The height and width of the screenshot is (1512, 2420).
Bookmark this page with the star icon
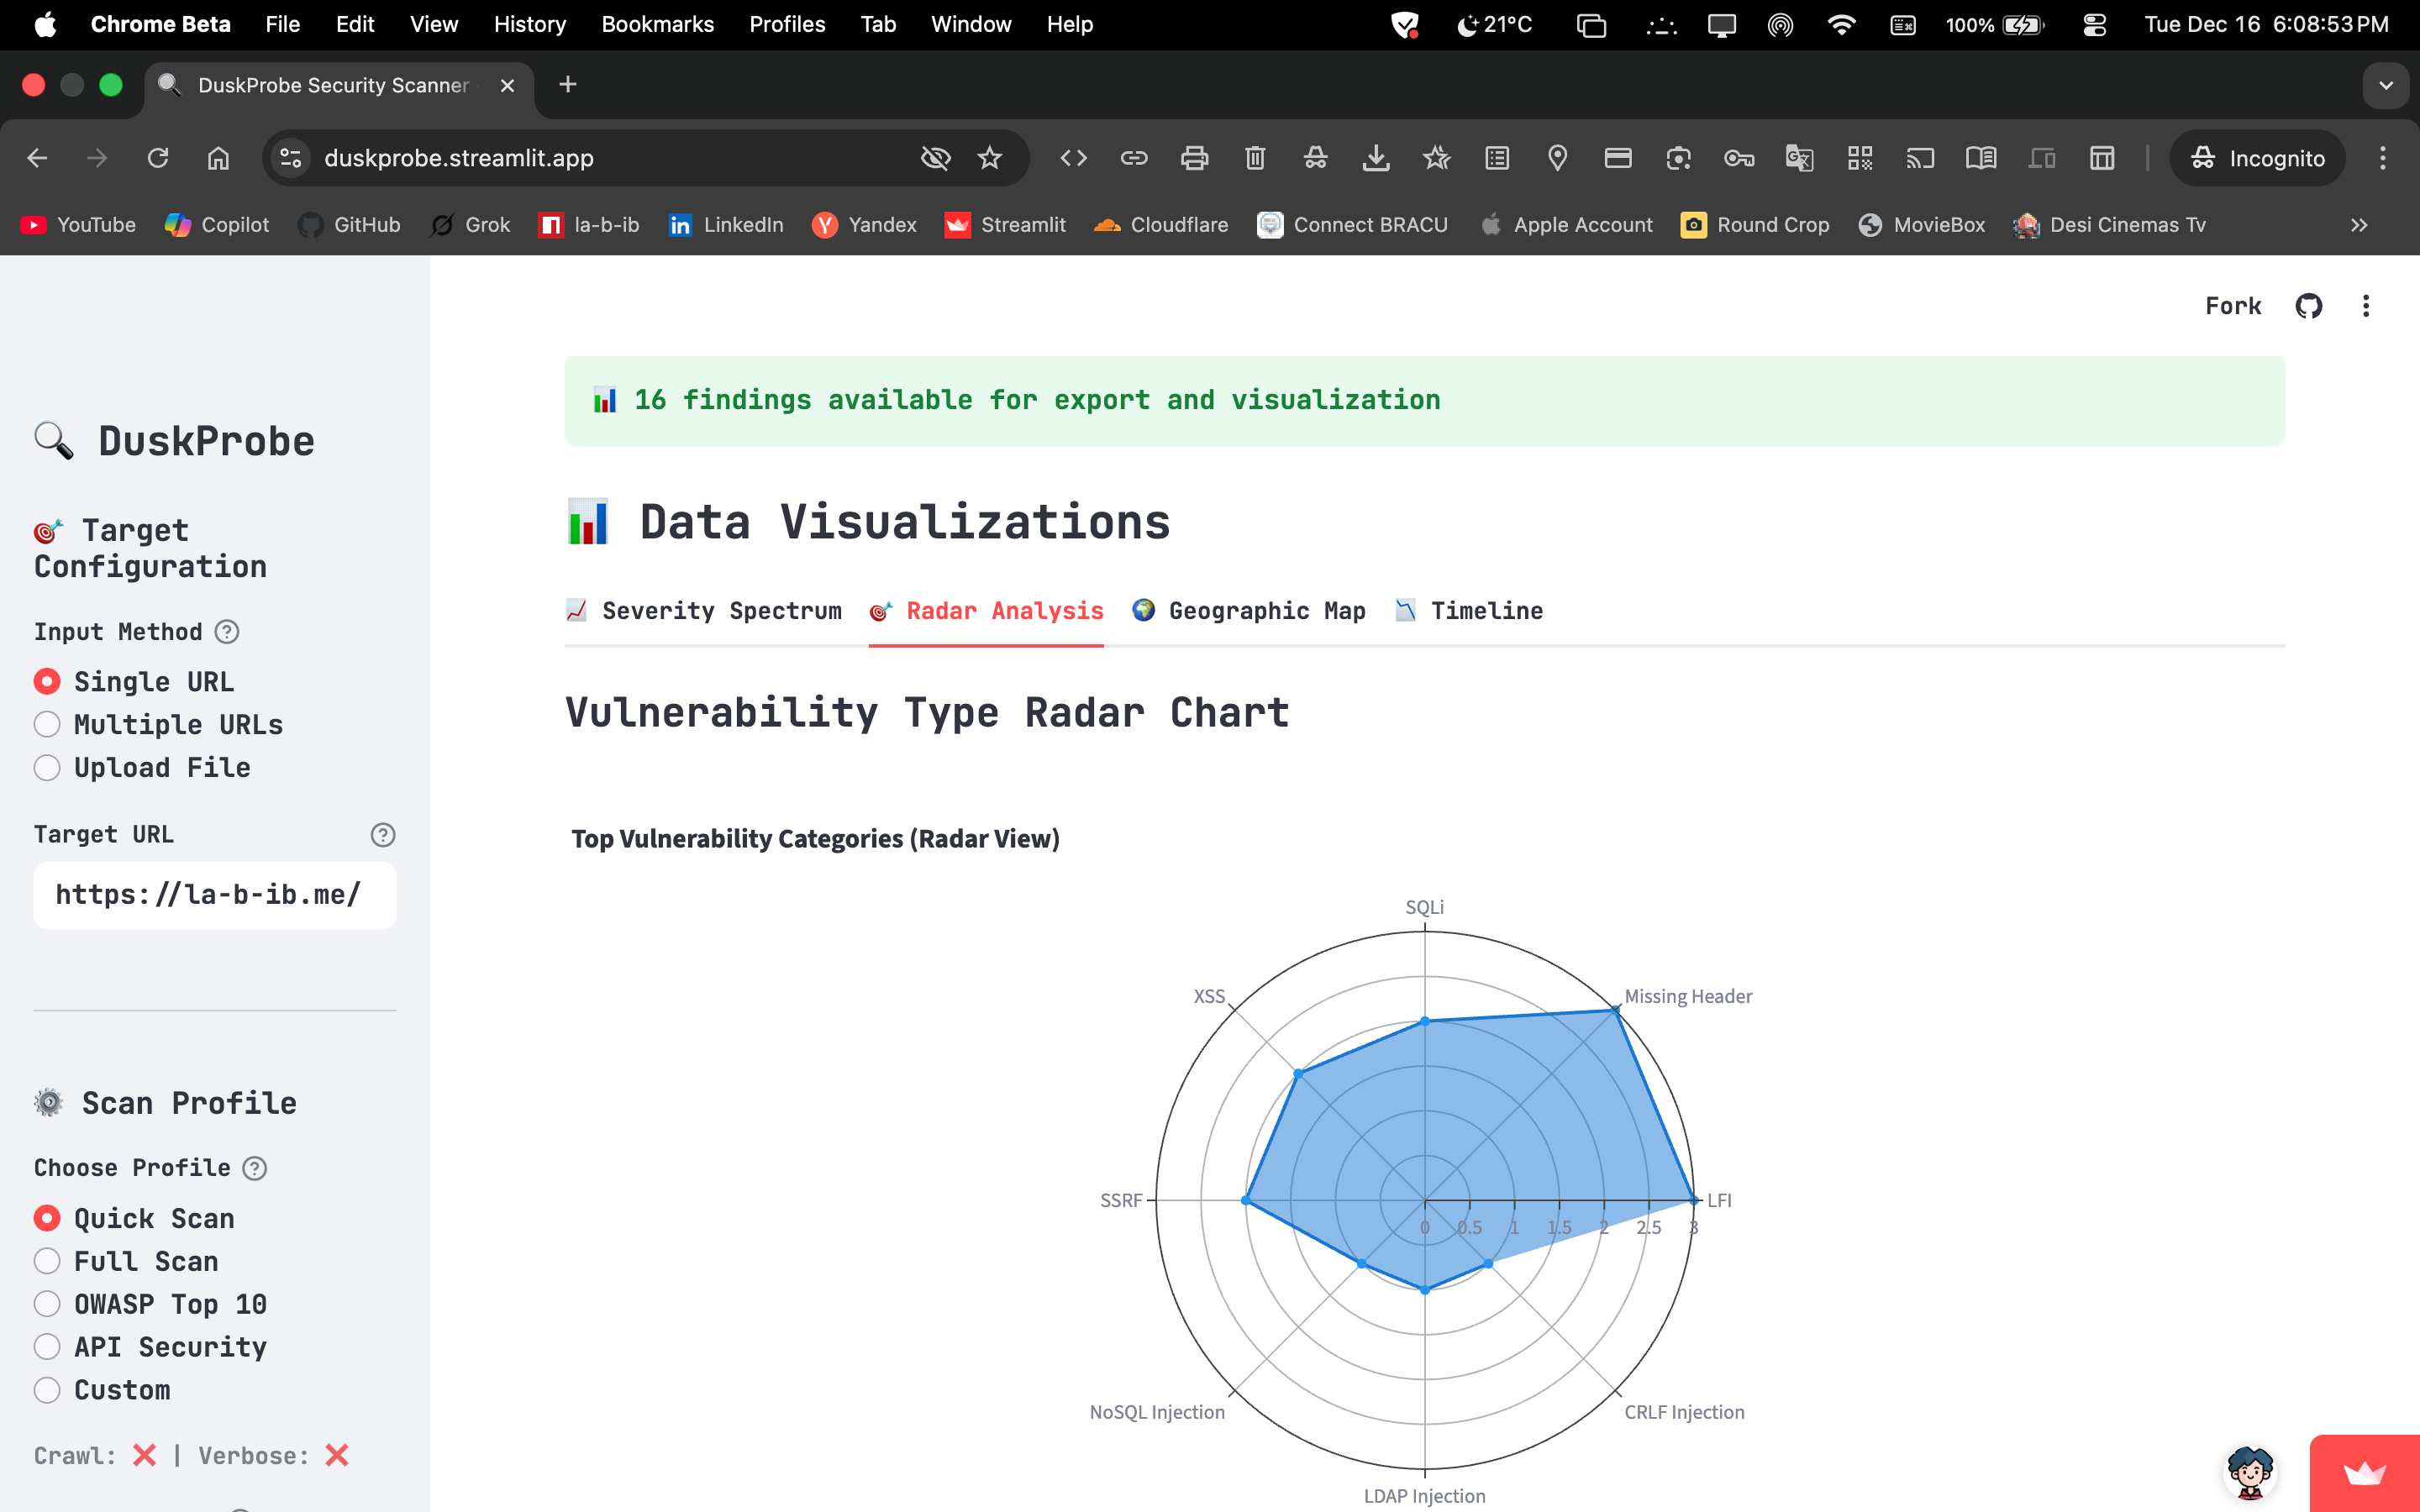[x=989, y=158]
